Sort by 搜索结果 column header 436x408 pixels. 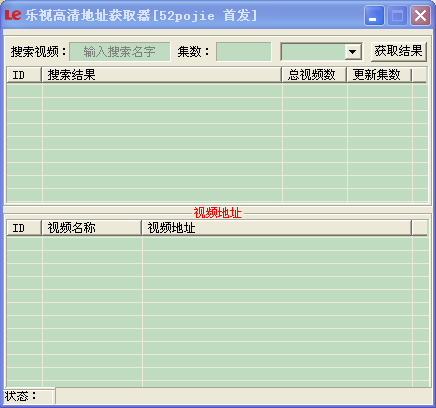click(162, 75)
